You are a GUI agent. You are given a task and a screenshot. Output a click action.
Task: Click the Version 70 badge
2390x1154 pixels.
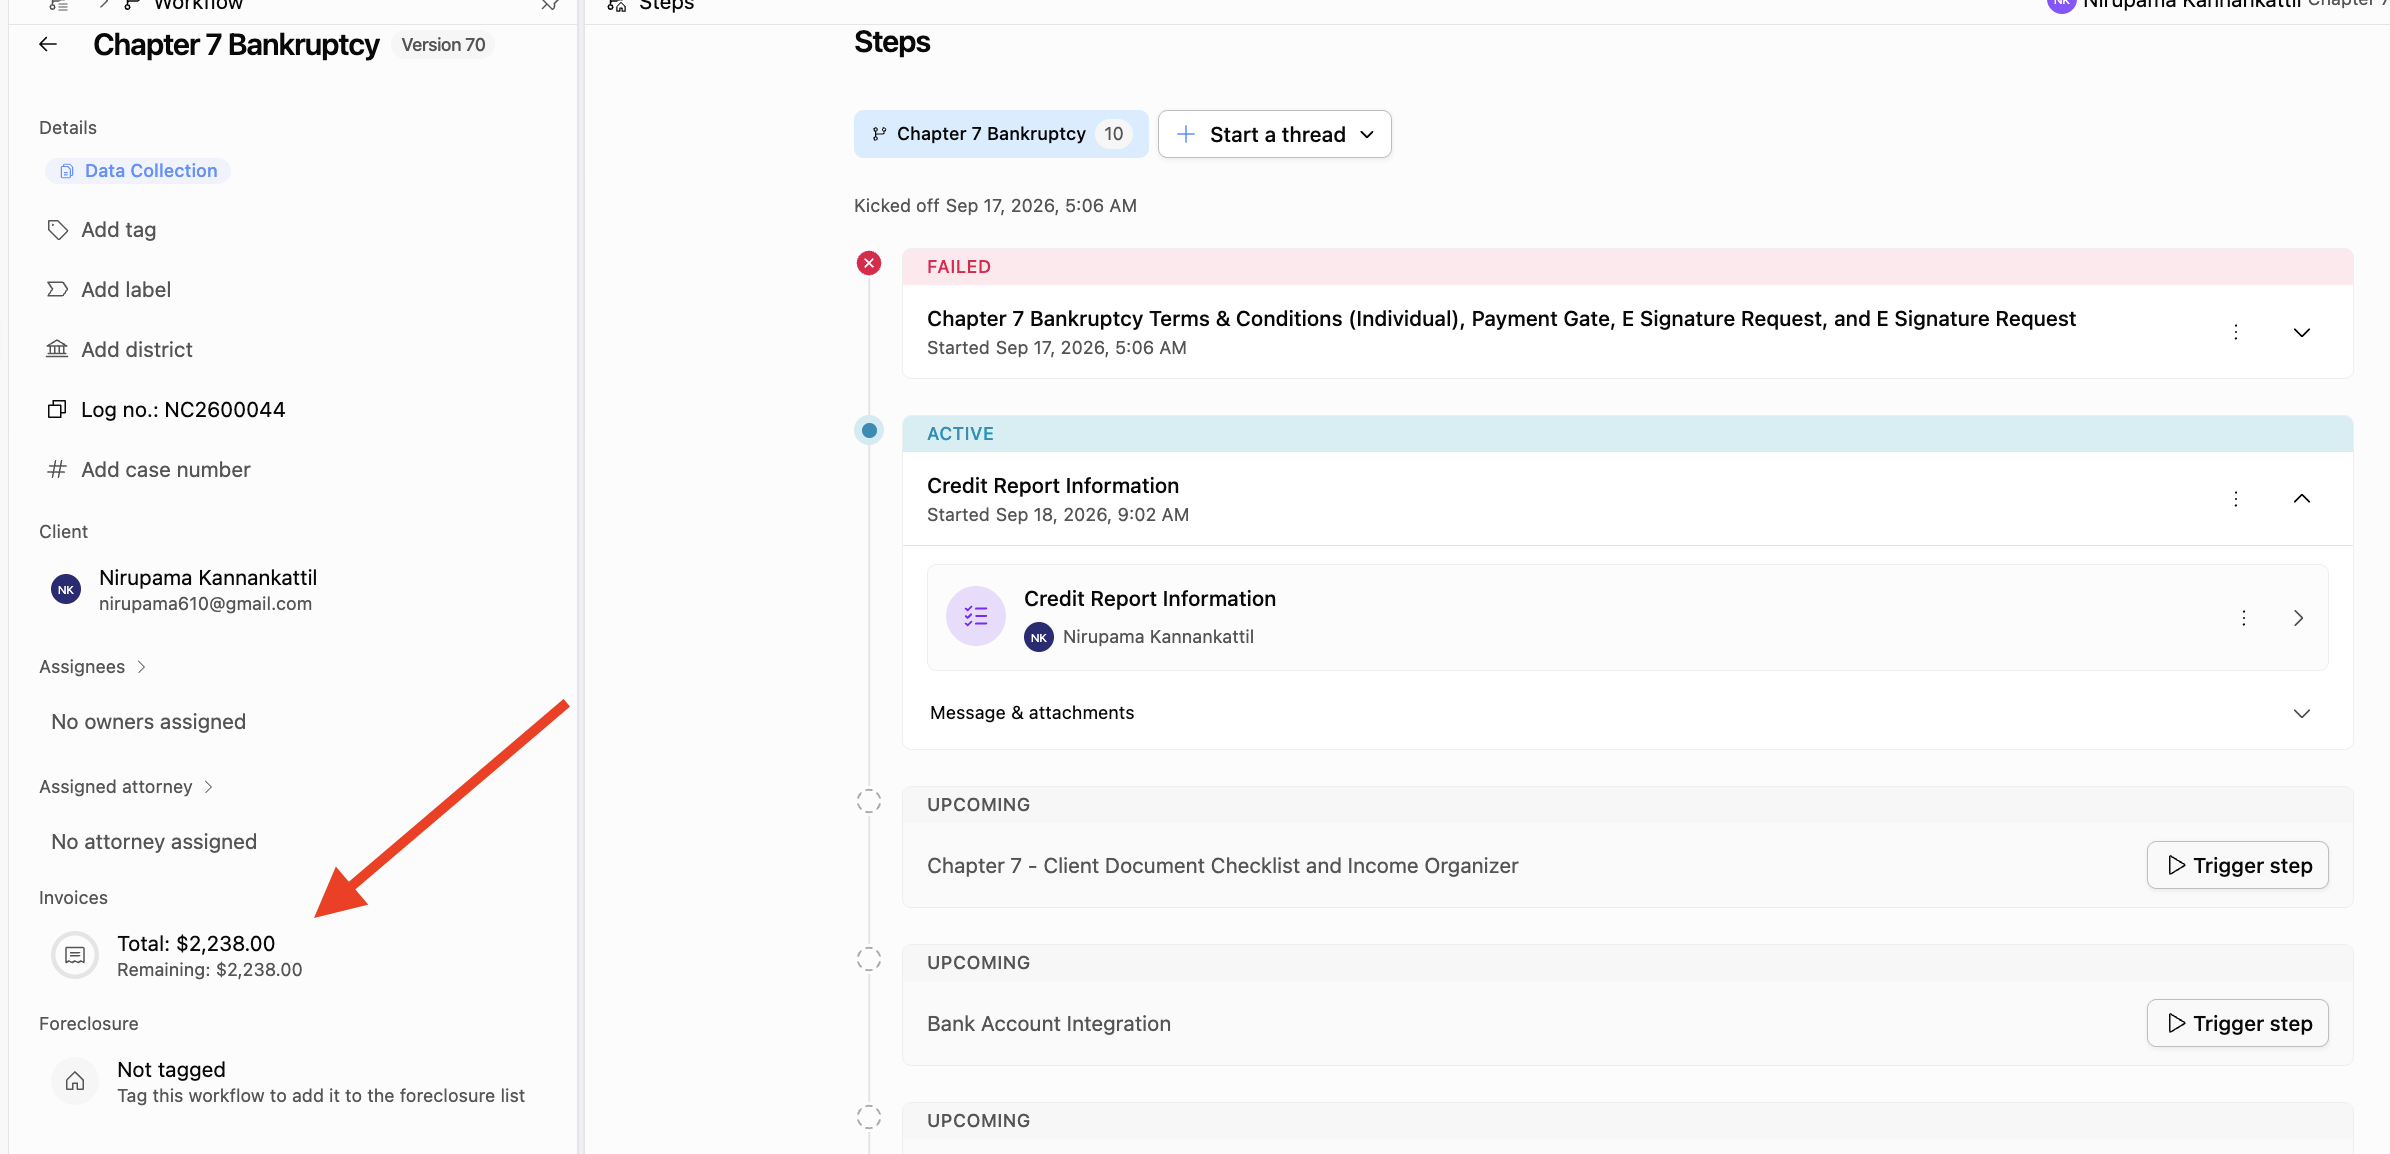click(443, 45)
